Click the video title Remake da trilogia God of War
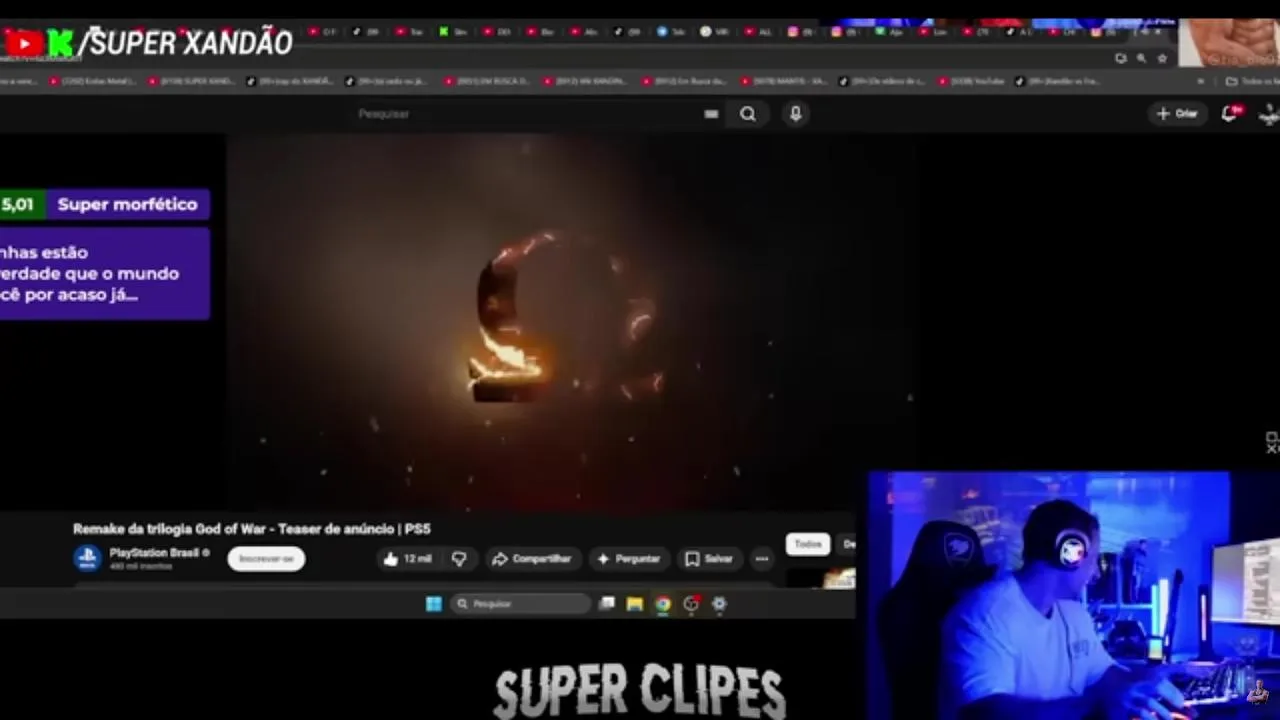The width and height of the screenshot is (1280, 720). coord(251,529)
